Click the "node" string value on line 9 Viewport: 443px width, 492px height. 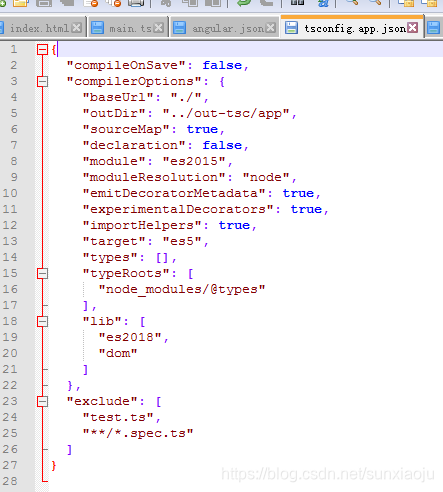[x=266, y=178]
